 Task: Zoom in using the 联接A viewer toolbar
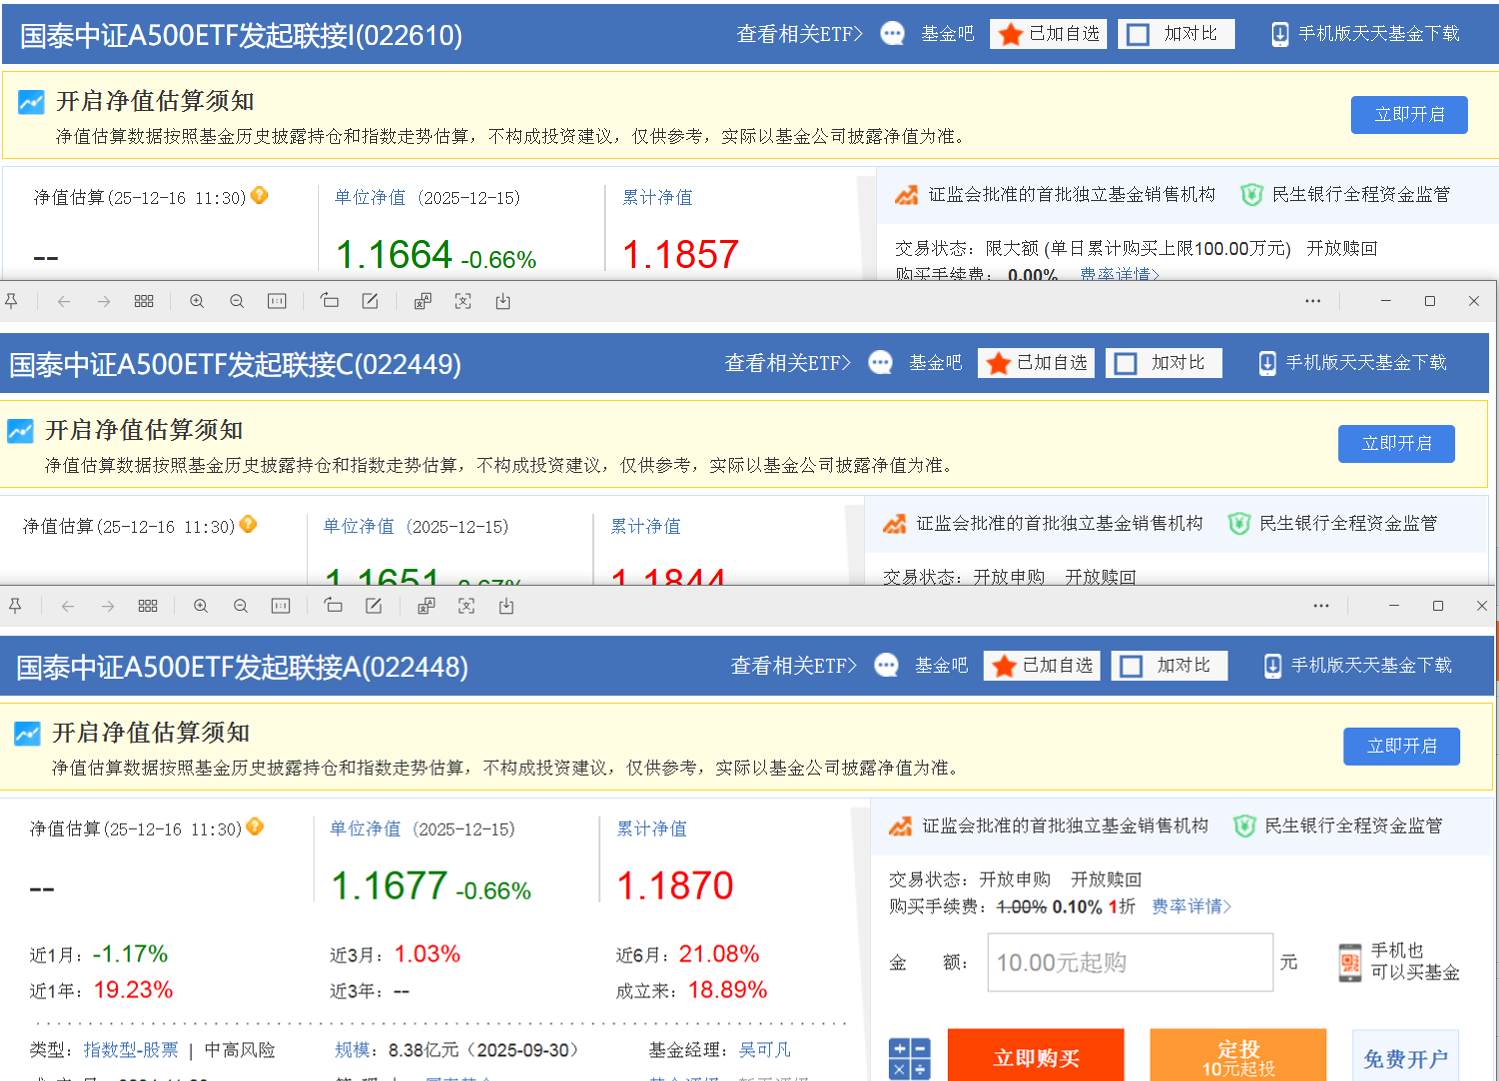pyautogui.click(x=201, y=606)
